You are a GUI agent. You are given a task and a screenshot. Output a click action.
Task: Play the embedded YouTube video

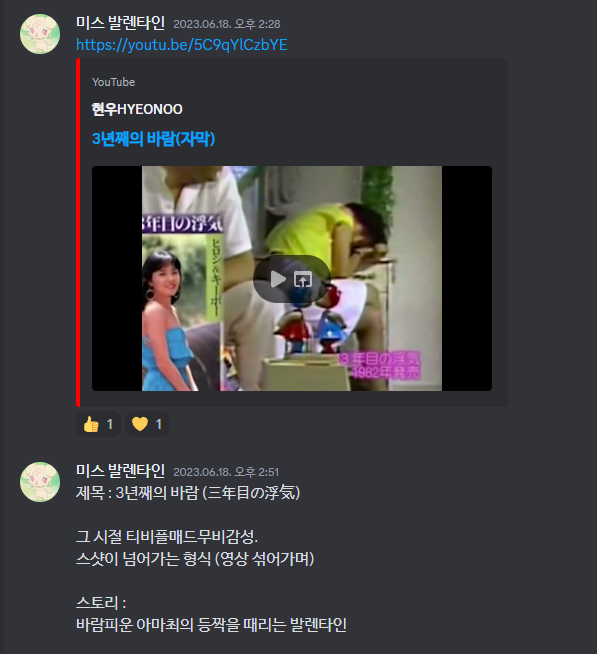[278, 279]
